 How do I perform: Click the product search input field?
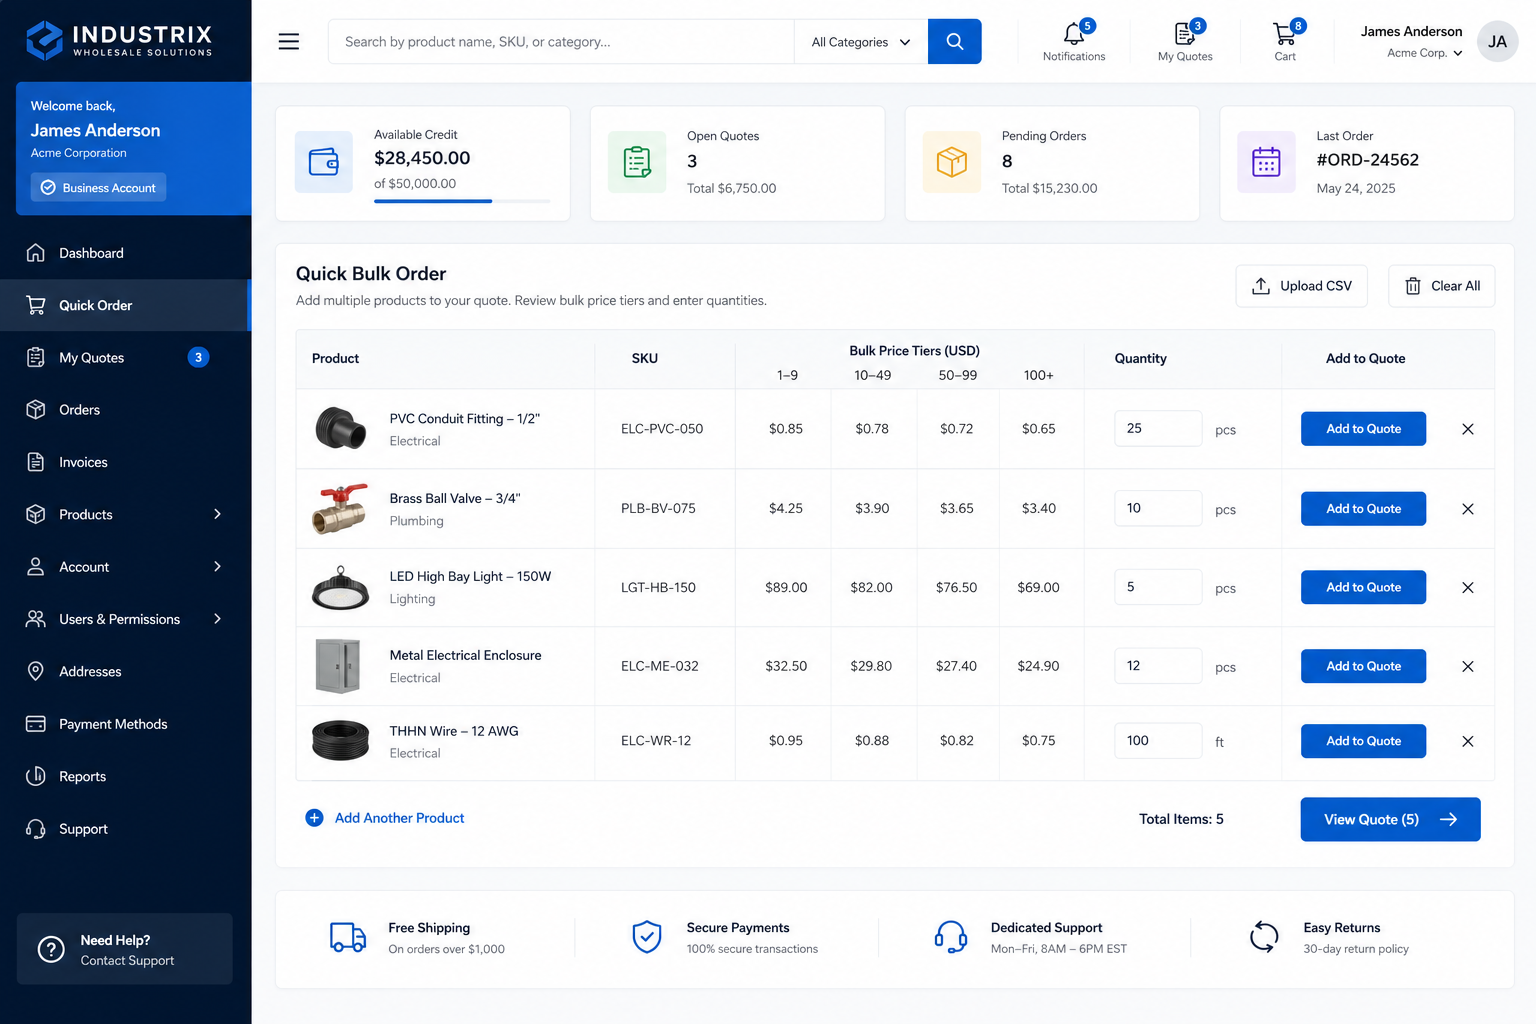pos(561,42)
